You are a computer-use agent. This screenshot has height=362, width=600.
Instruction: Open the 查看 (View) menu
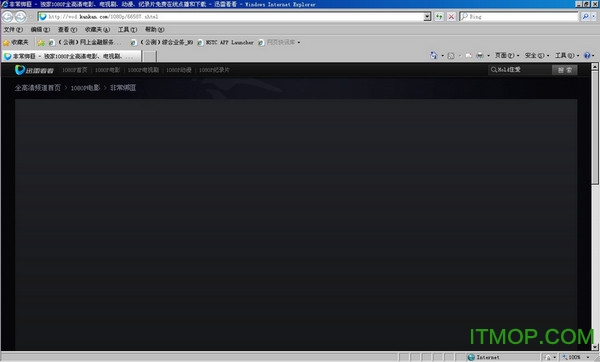[67, 29]
